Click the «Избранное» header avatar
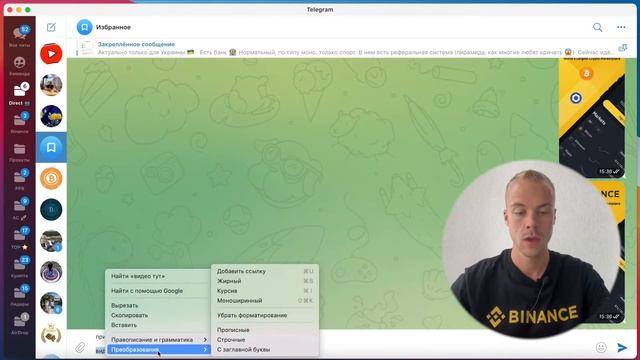 [x=84, y=27]
